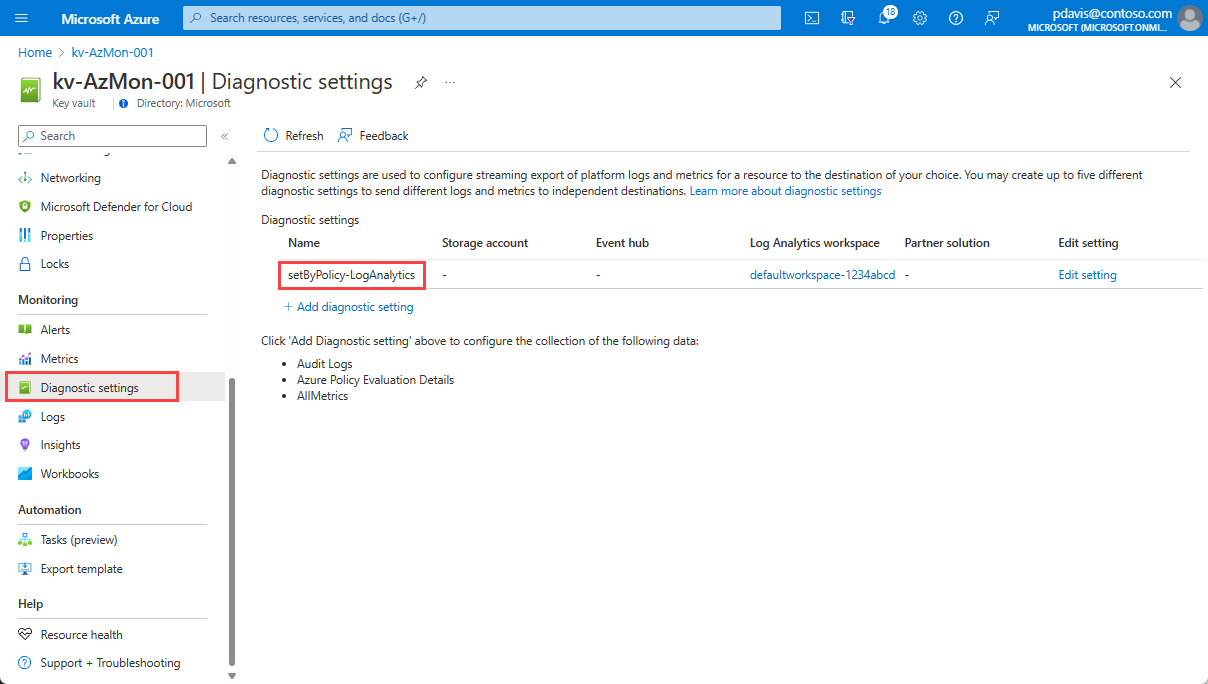Open Tasks (preview) under Automation
Screen dimensions: 1208x684
click(x=79, y=540)
